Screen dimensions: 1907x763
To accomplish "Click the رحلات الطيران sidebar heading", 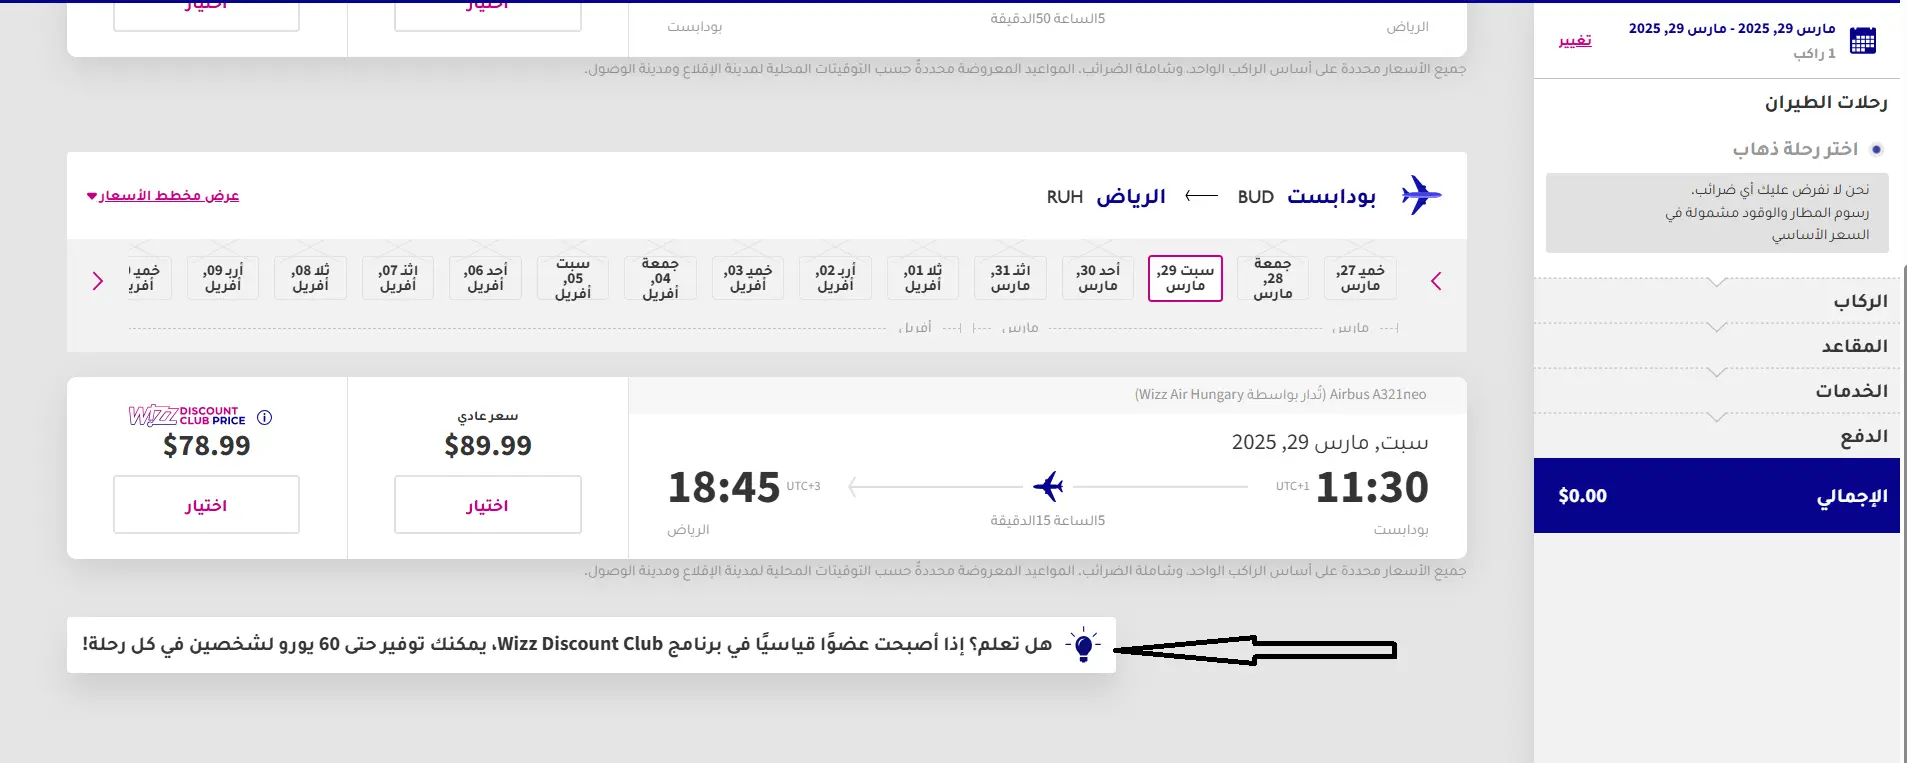I will pyautogui.click(x=1826, y=102).
